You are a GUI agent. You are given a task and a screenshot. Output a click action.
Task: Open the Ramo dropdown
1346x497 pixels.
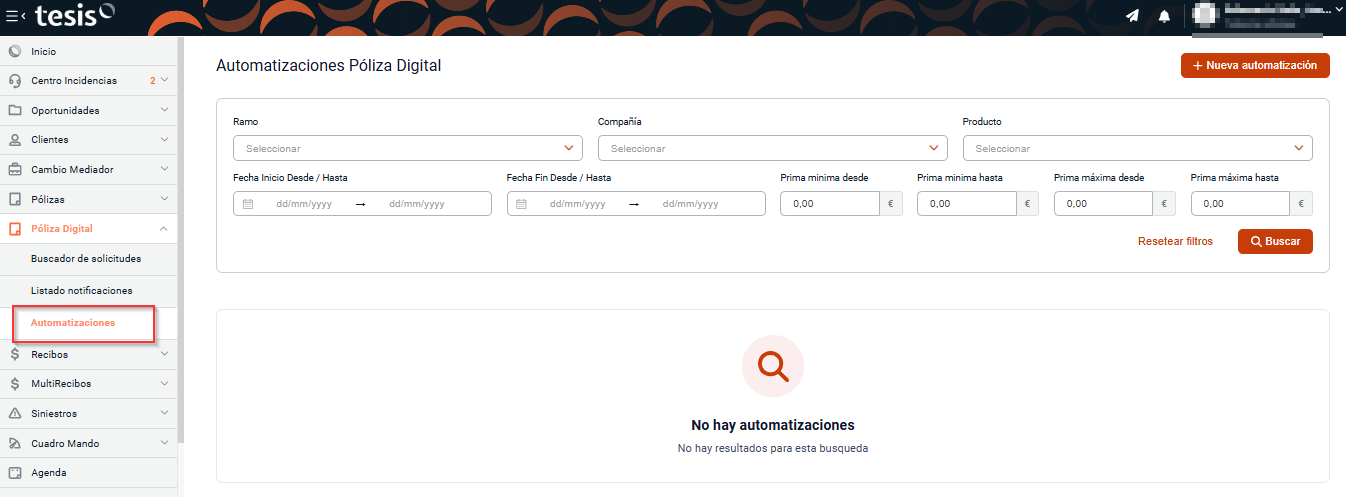(x=408, y=148)
